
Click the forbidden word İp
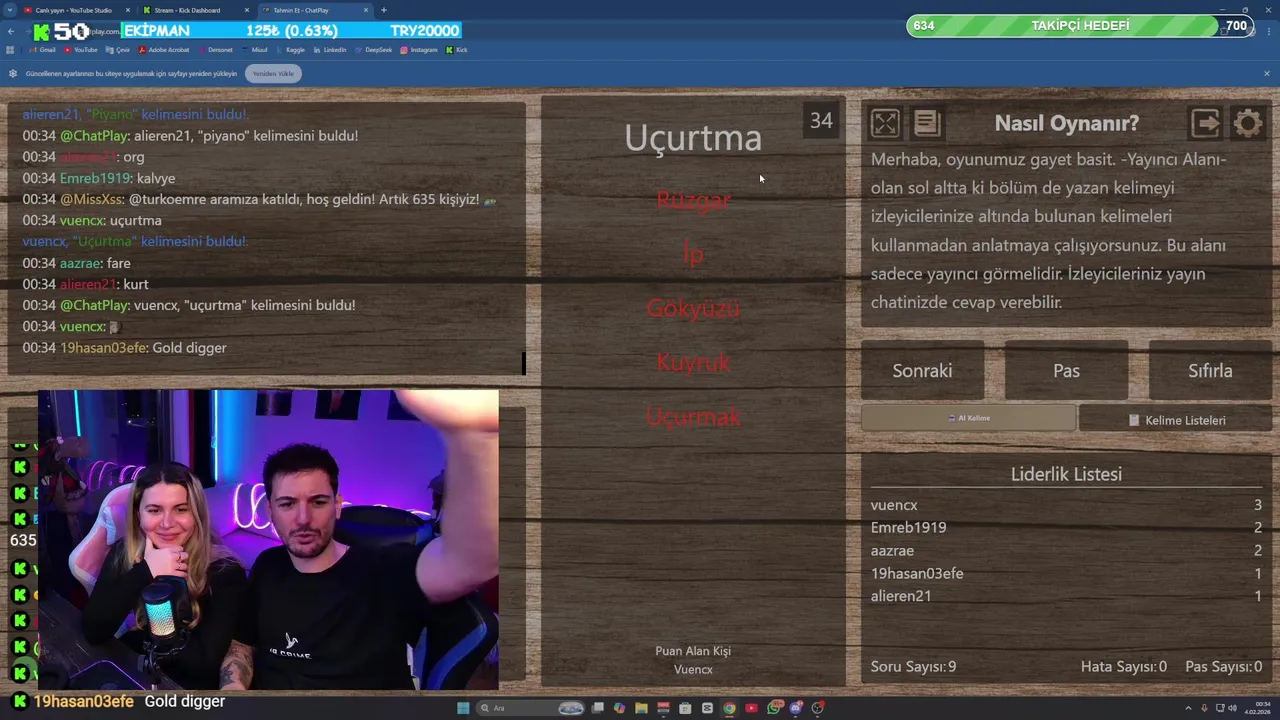(x=693, y=254)
